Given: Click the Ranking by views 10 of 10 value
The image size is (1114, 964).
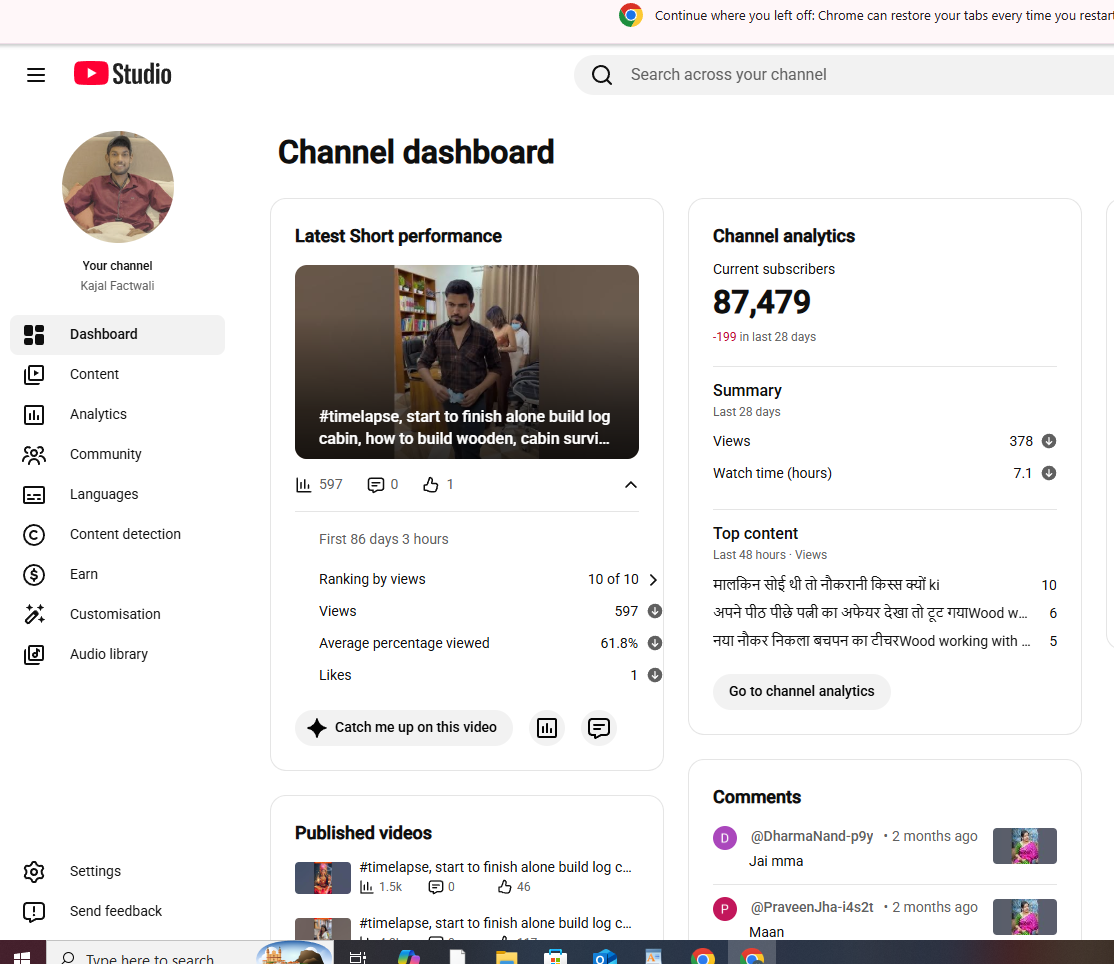Looking at the screenshot, I should [x=613, y=580].
